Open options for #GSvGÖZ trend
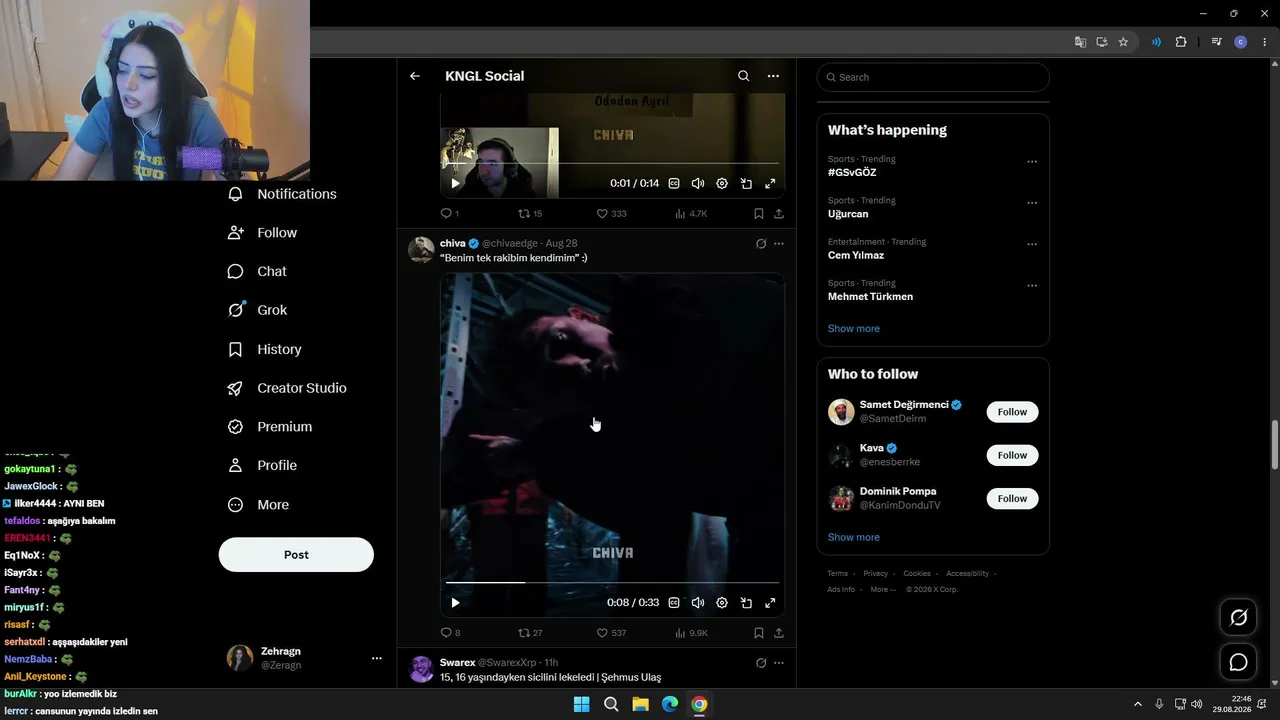Image resolution: width=1280 pixels, height=720 pixels. click(1032, 162)
